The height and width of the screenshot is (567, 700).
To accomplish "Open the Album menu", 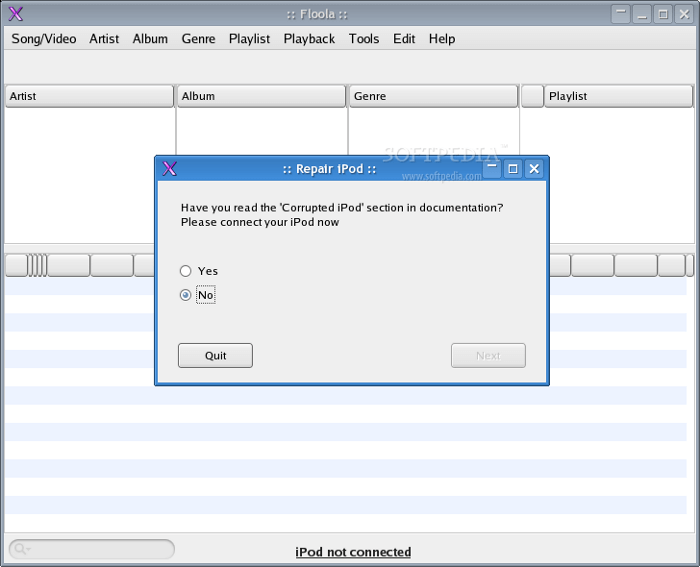I will tap(150, 39).
